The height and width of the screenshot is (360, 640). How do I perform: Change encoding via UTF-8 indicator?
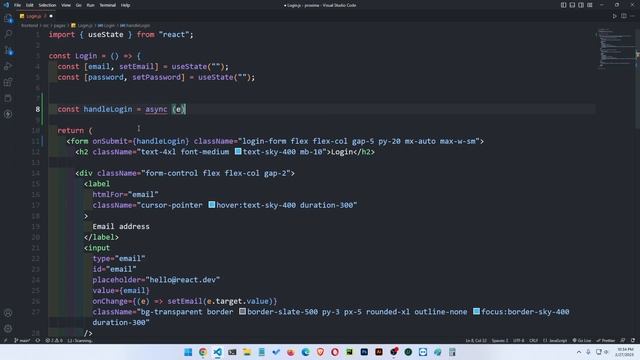519,340
